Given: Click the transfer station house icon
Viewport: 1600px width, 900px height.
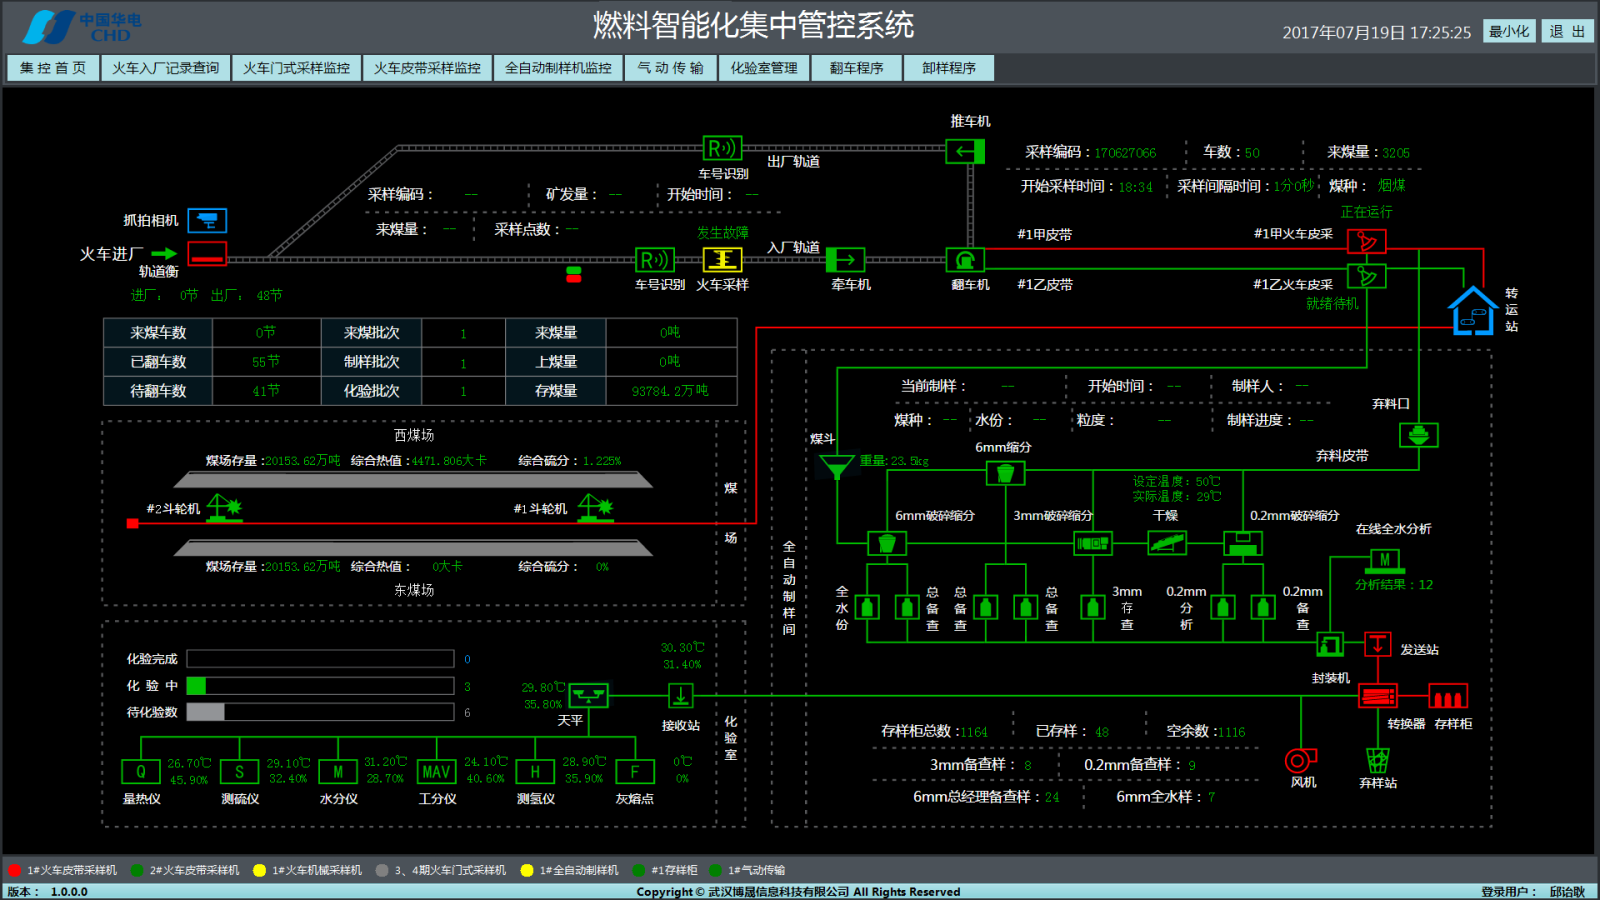Looking at the screenshot, I should point(1473,311).
